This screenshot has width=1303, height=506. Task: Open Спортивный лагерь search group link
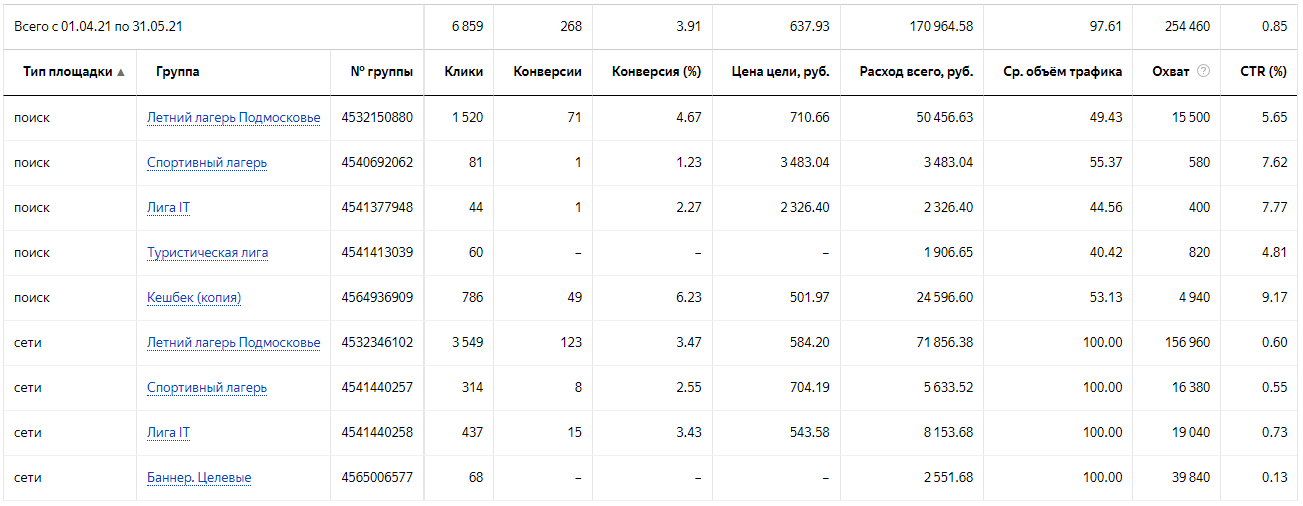(207, 163)
